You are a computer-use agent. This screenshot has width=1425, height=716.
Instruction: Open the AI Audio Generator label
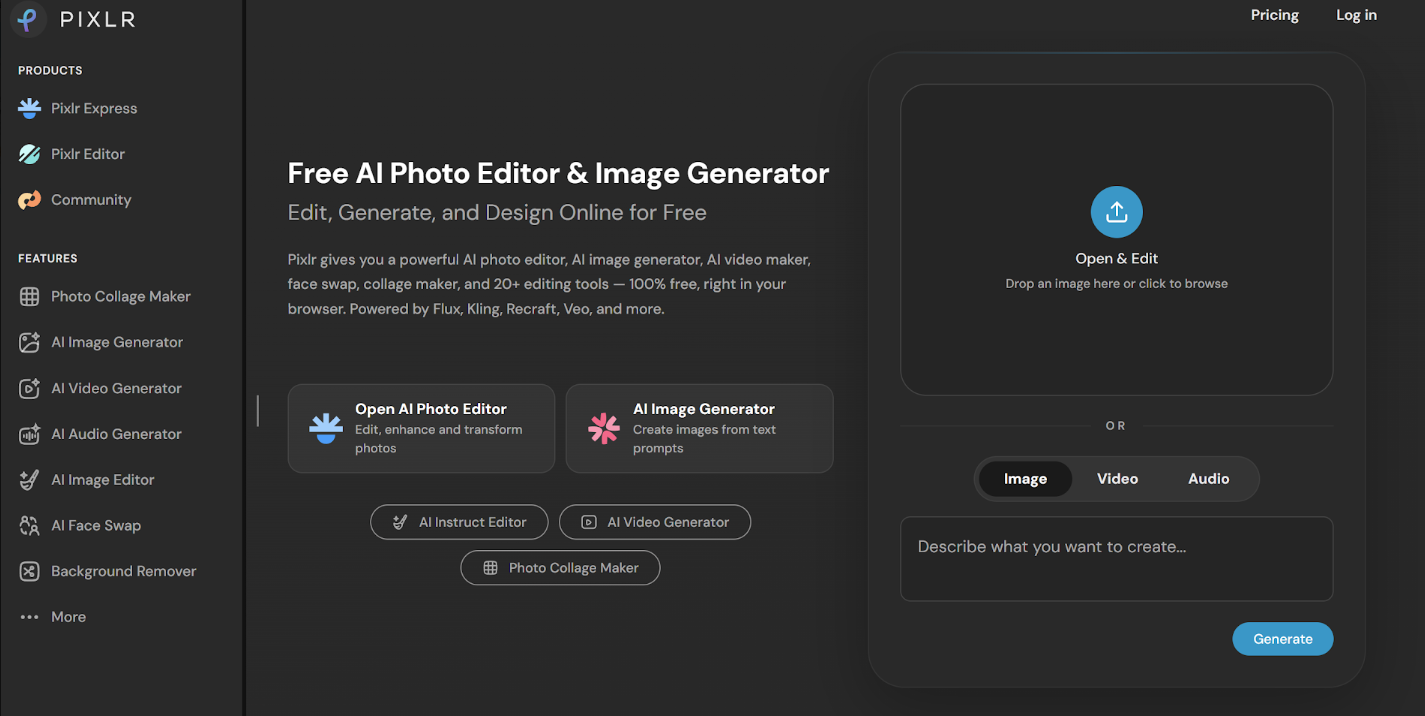[116, 434]
